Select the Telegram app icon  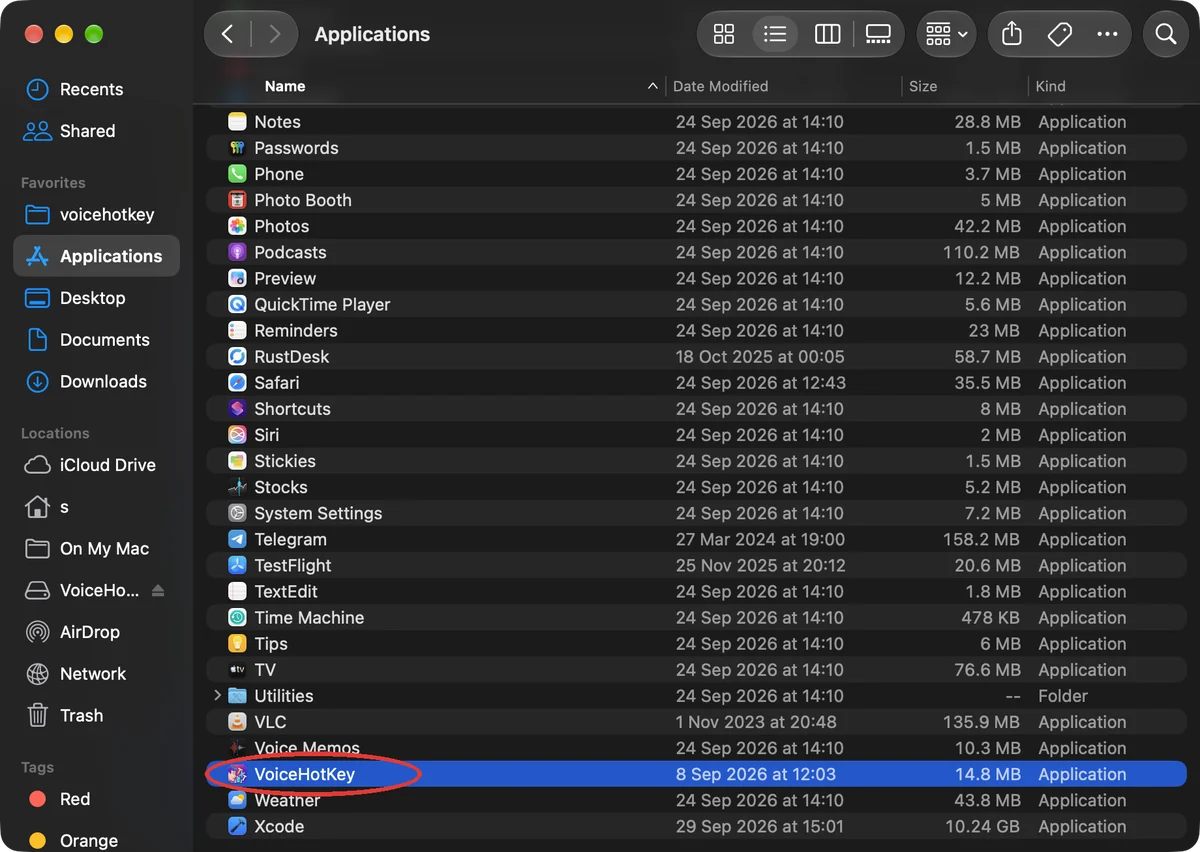click(237, 539)
